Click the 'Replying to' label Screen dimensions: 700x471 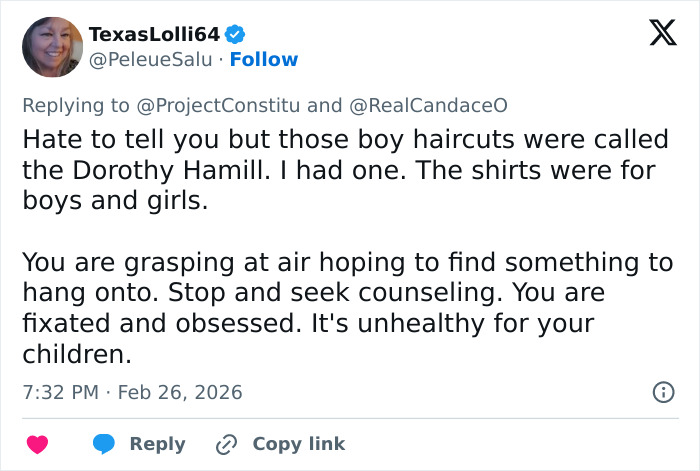tap(75, 105)
